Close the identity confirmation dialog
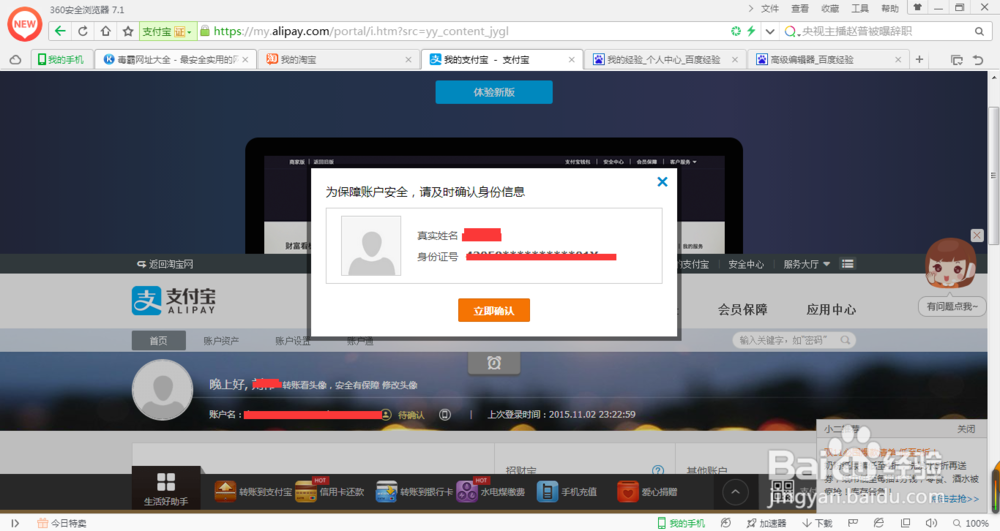Viewport: 1000px width, 531px height. [662, 182]
